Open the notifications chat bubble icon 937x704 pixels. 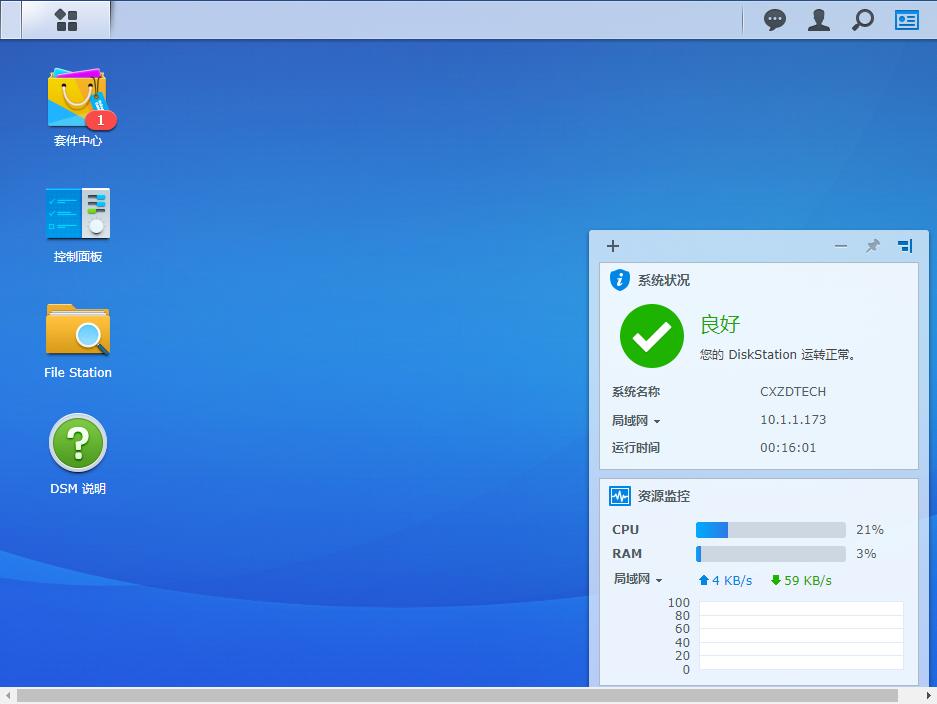tap(775, 20)
